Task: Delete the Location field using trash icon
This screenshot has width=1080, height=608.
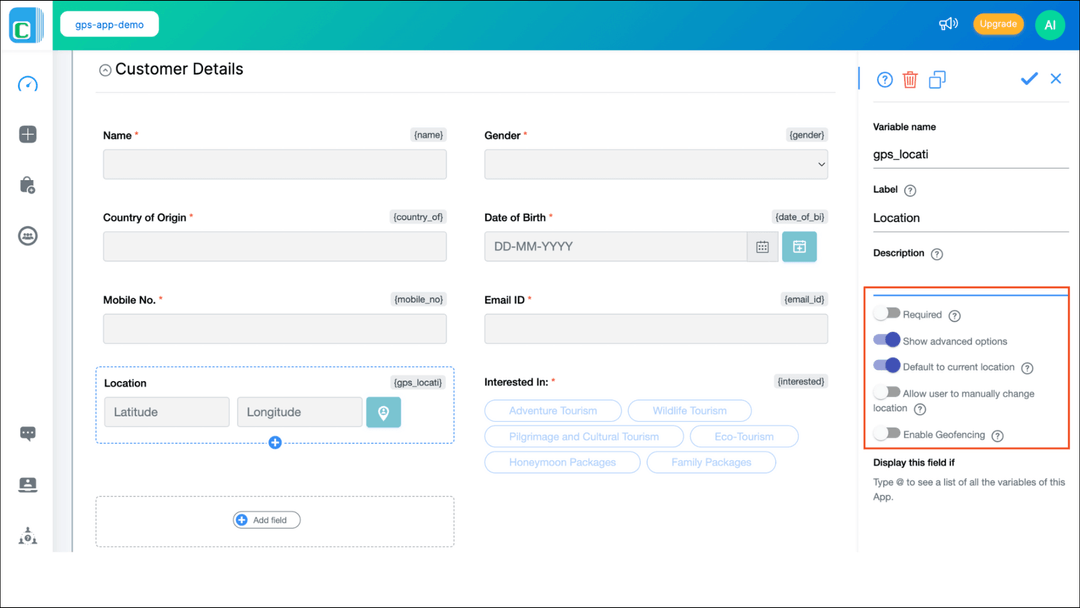Action: click(x=909, y=79)
